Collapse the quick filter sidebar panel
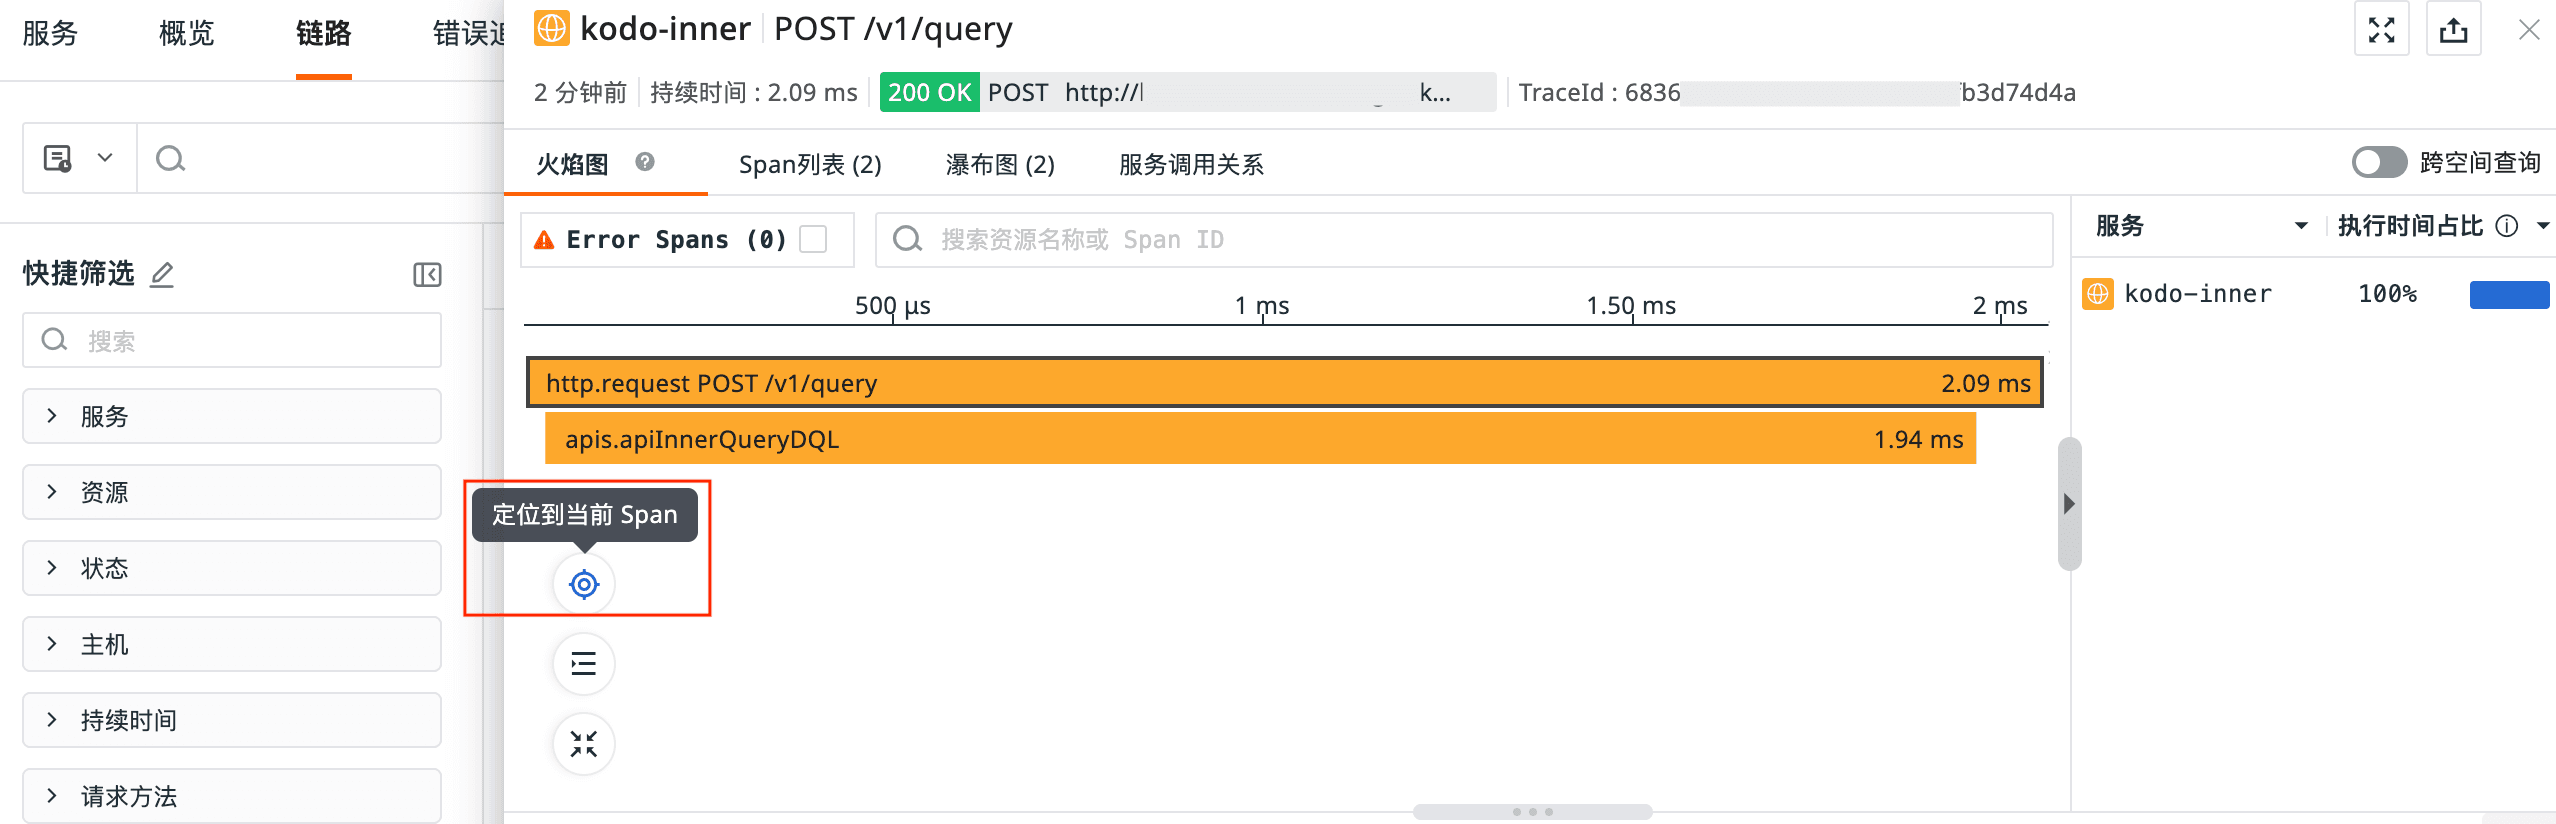The height and width of the screenshot is (824, 2556). coord(427,275)
